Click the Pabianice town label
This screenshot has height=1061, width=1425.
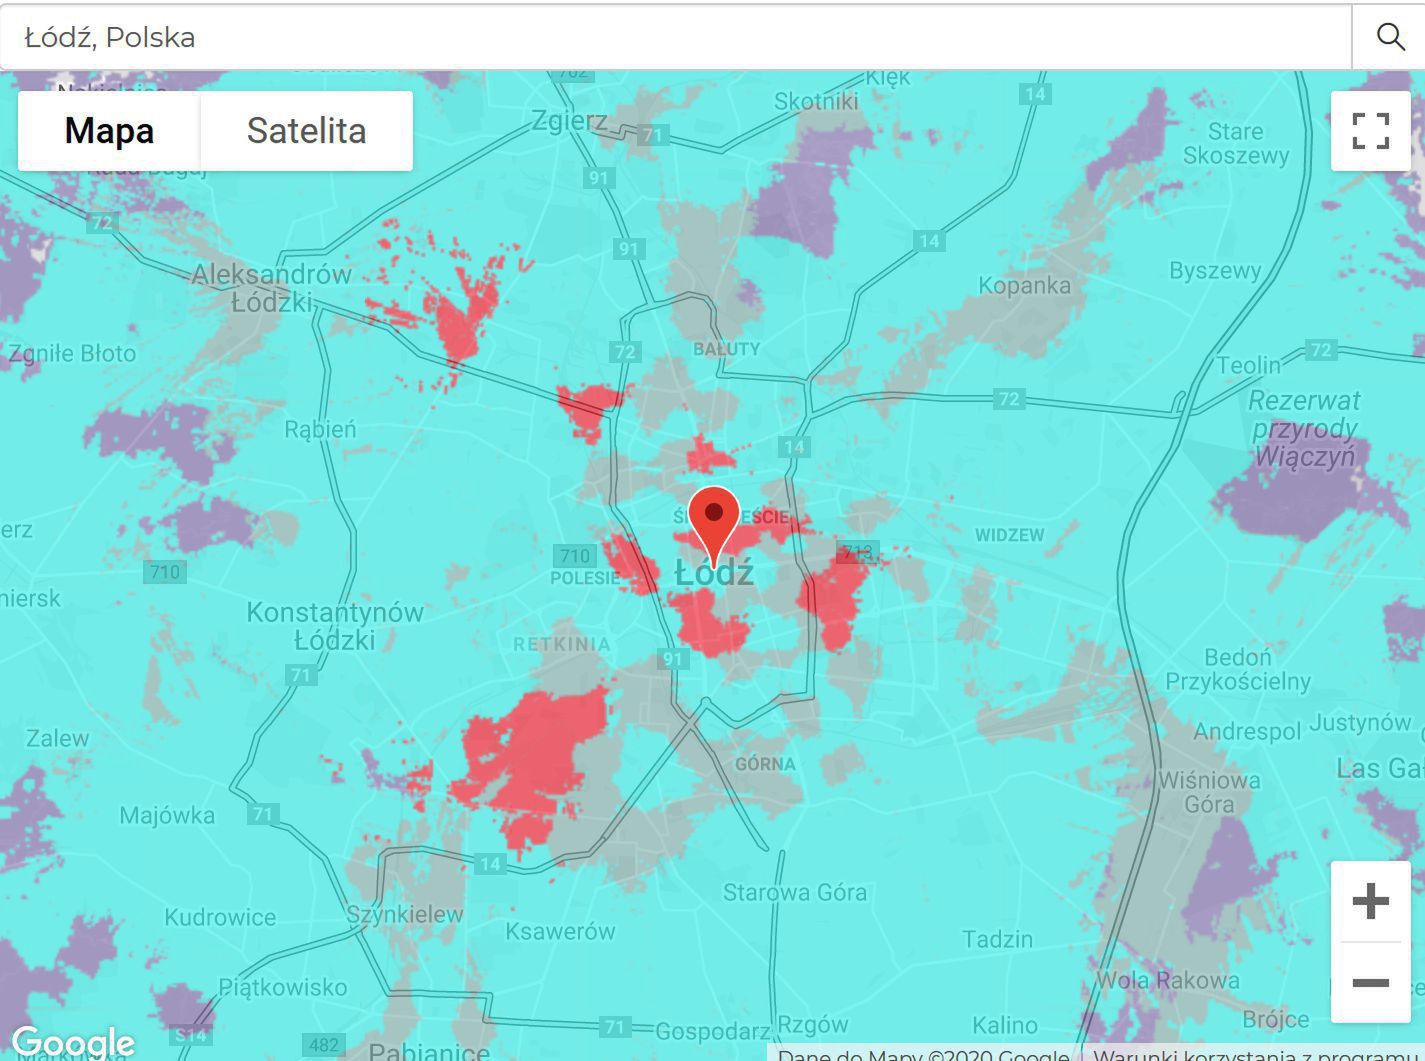(x=429, y=1051)
